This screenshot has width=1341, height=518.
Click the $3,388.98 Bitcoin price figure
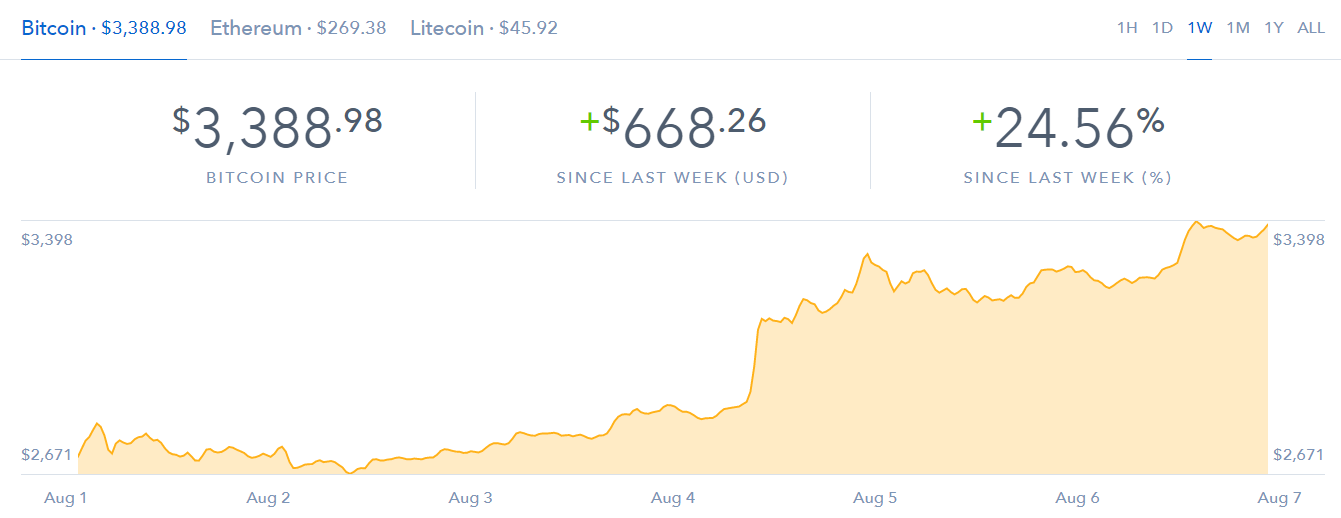coord(277,127)
